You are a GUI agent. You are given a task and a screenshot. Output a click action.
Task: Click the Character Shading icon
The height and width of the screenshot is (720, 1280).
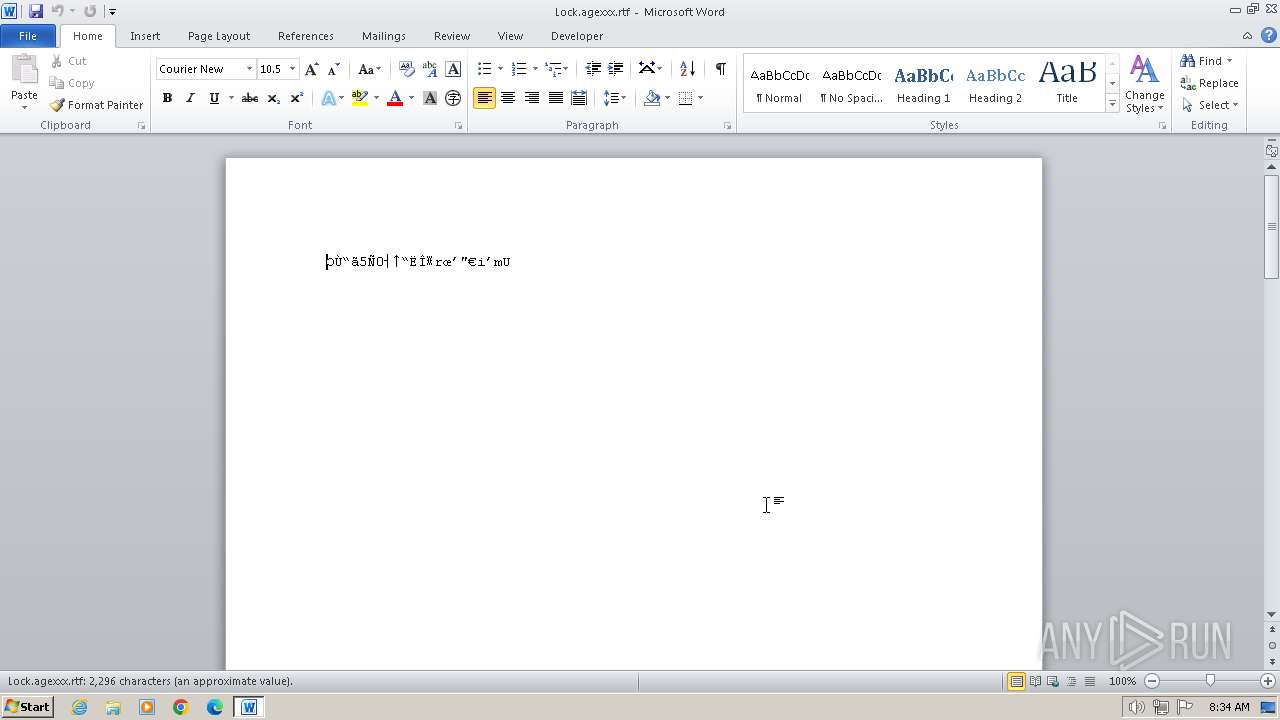[x=430, y=98]
